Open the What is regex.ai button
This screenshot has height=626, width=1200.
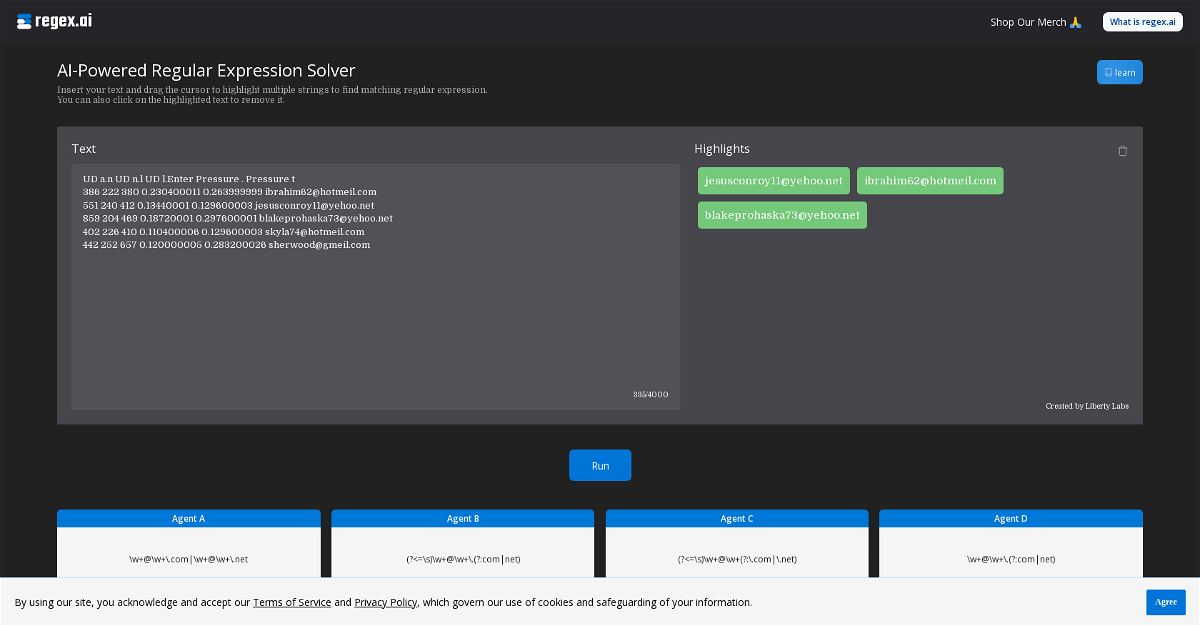tap(1142, 22)
